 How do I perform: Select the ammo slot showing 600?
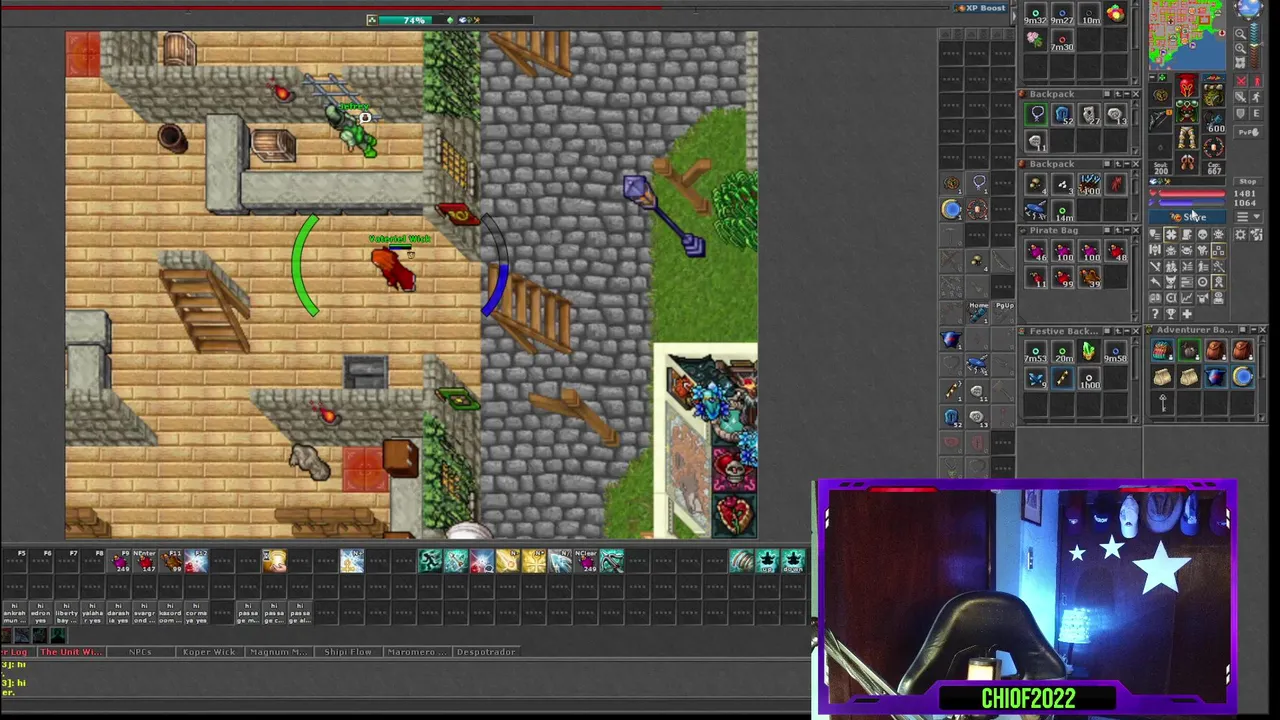(1213, 123)
